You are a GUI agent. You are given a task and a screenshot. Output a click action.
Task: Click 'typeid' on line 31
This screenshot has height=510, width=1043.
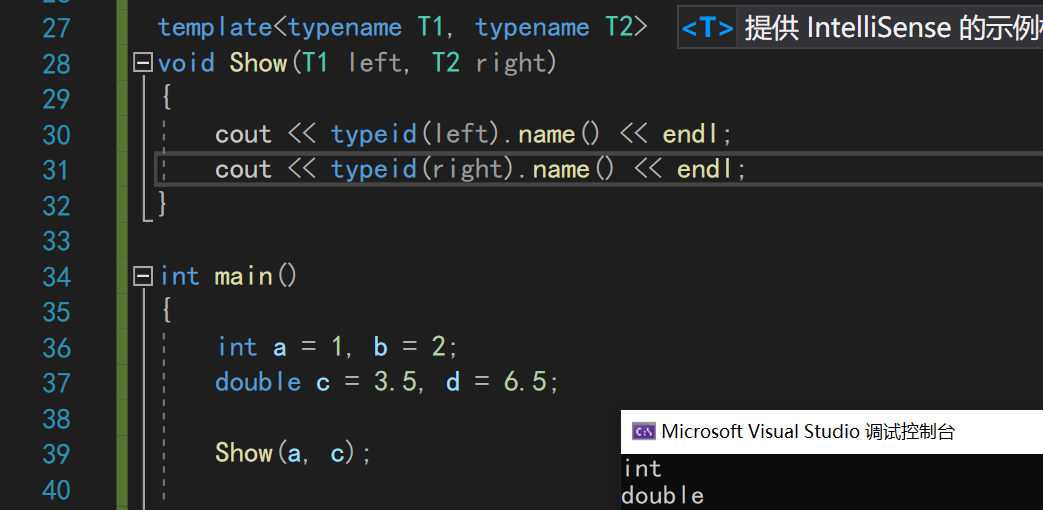coord(373,170)
